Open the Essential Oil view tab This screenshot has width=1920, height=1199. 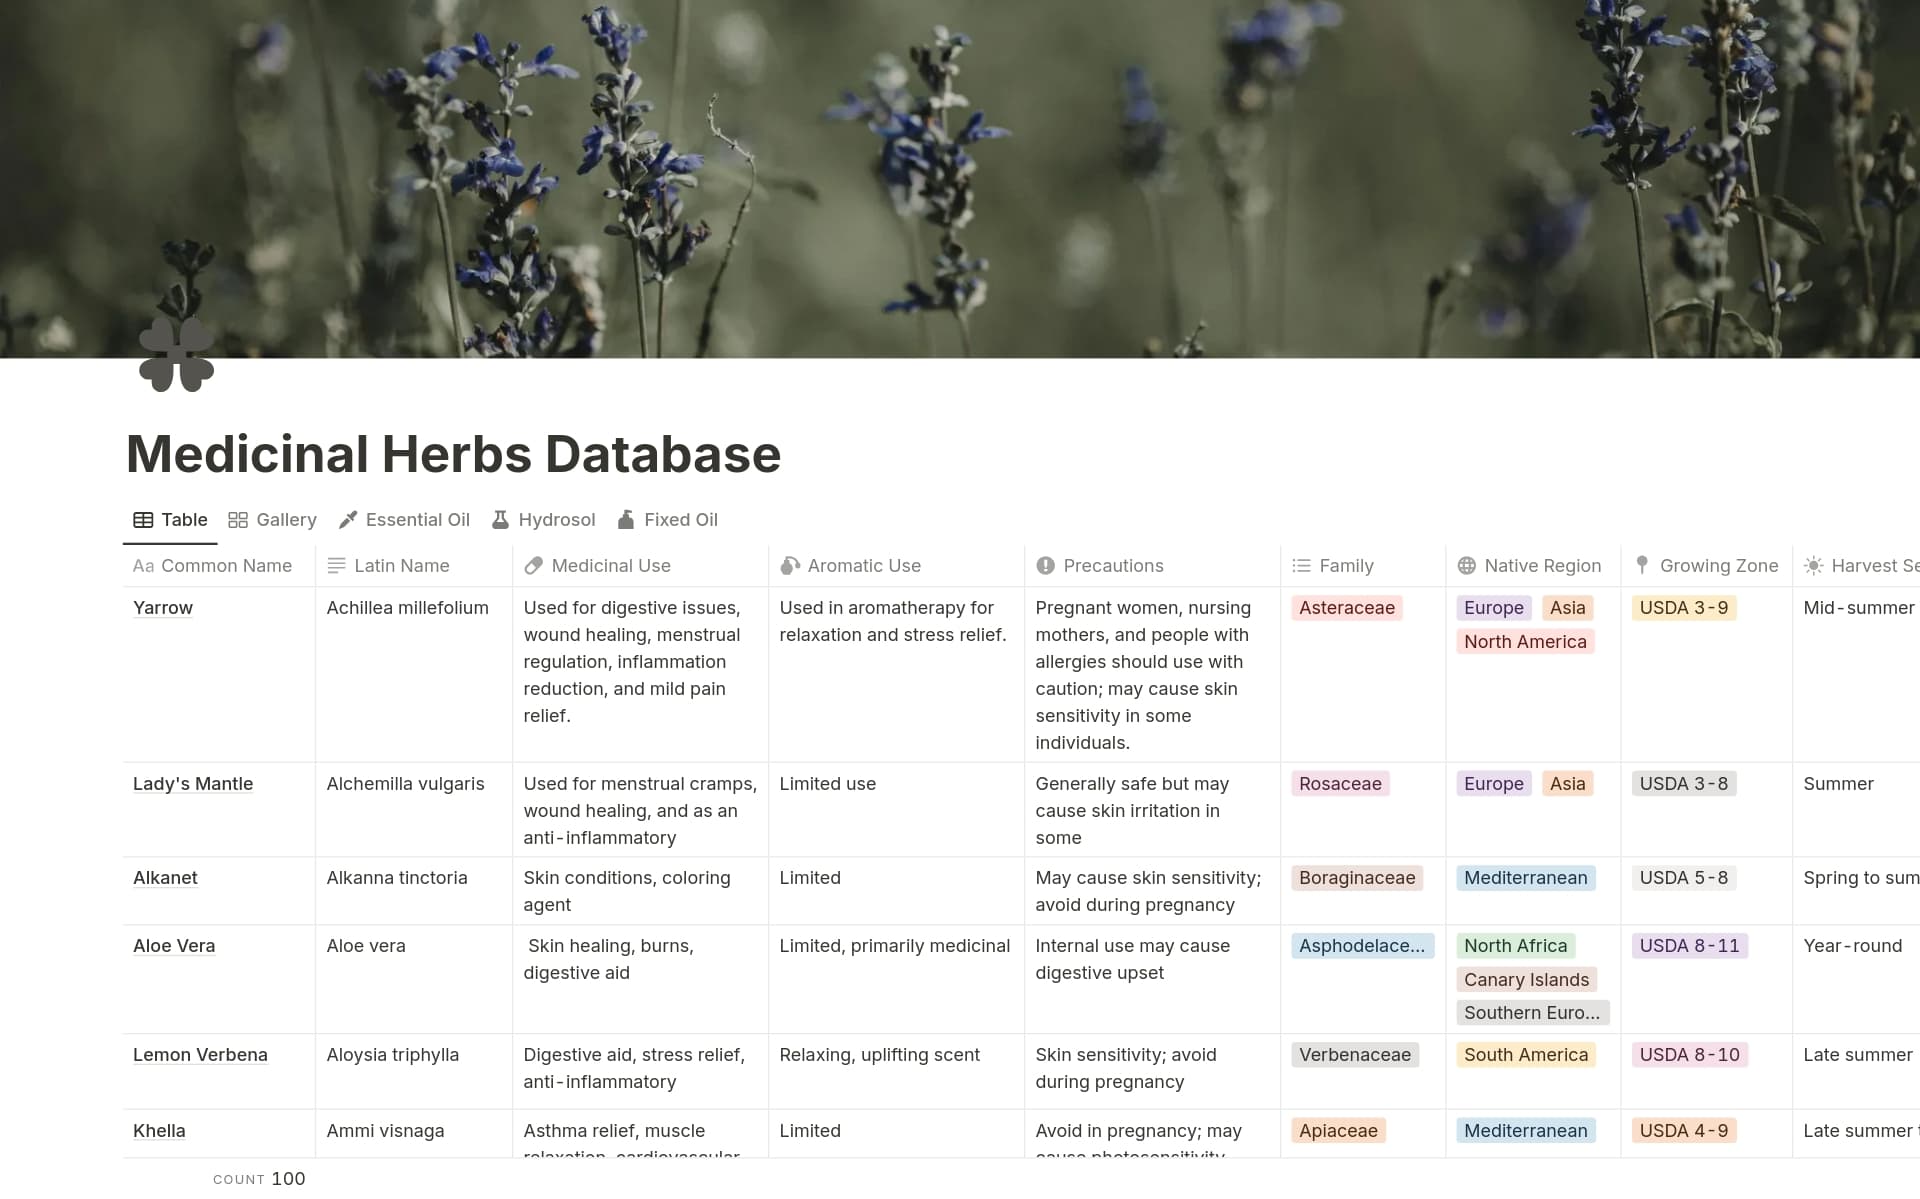tap(404, 520)
